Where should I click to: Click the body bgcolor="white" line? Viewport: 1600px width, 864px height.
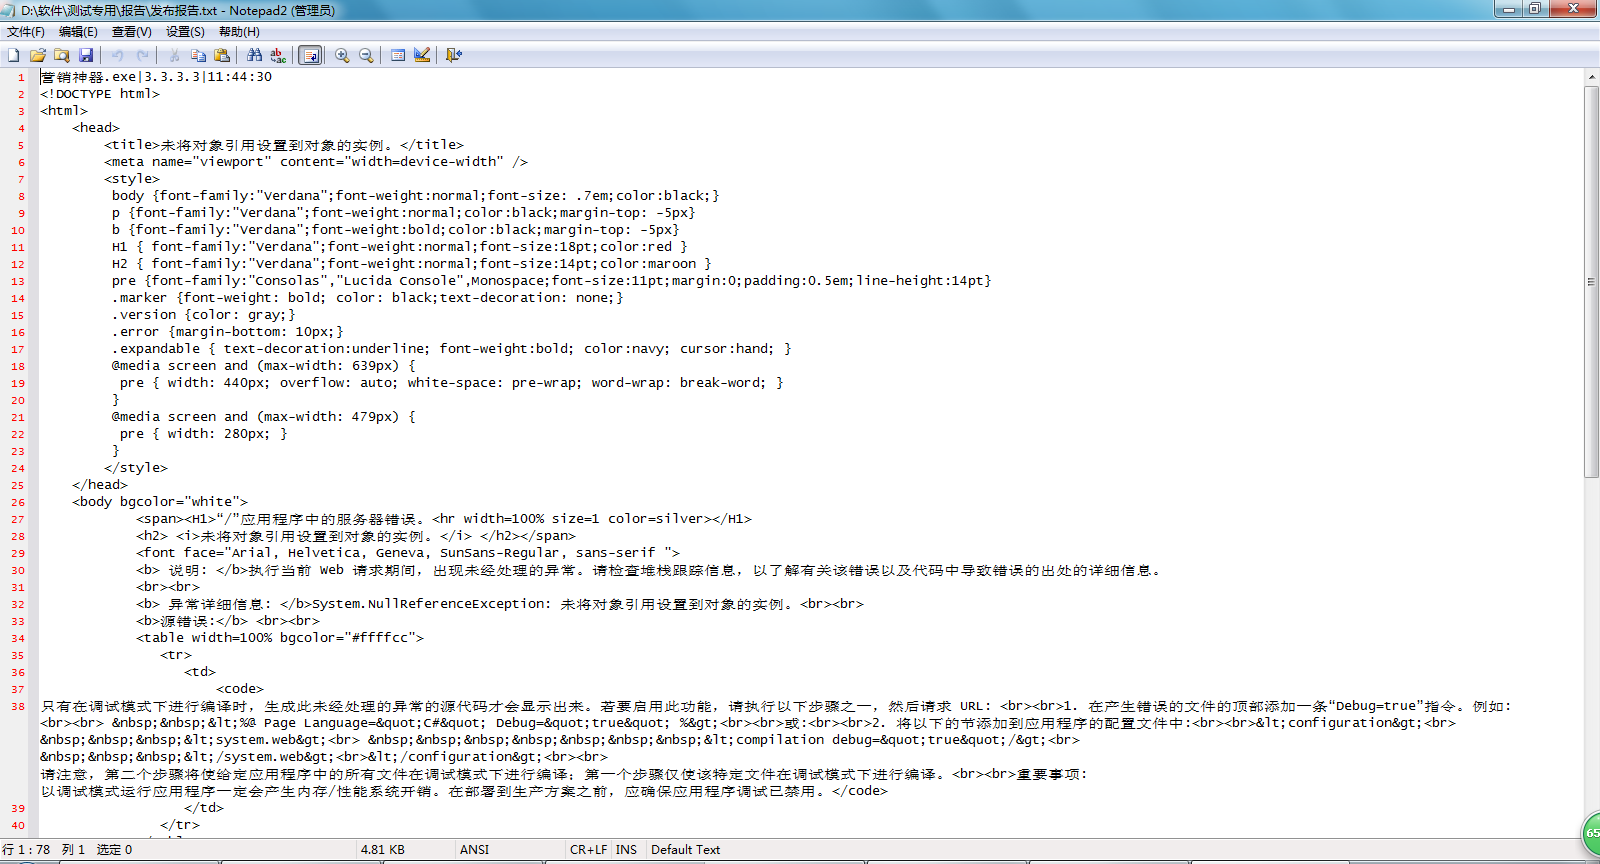(160, 502)
